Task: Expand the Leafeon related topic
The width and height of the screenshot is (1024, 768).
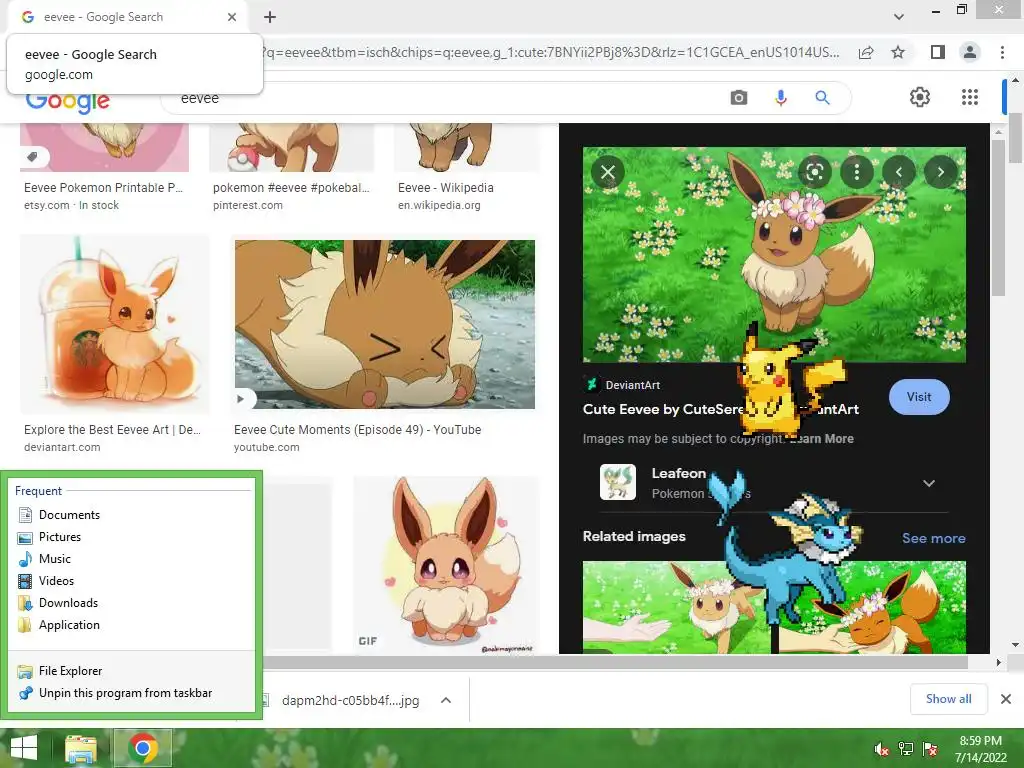Action: point(929,483)
